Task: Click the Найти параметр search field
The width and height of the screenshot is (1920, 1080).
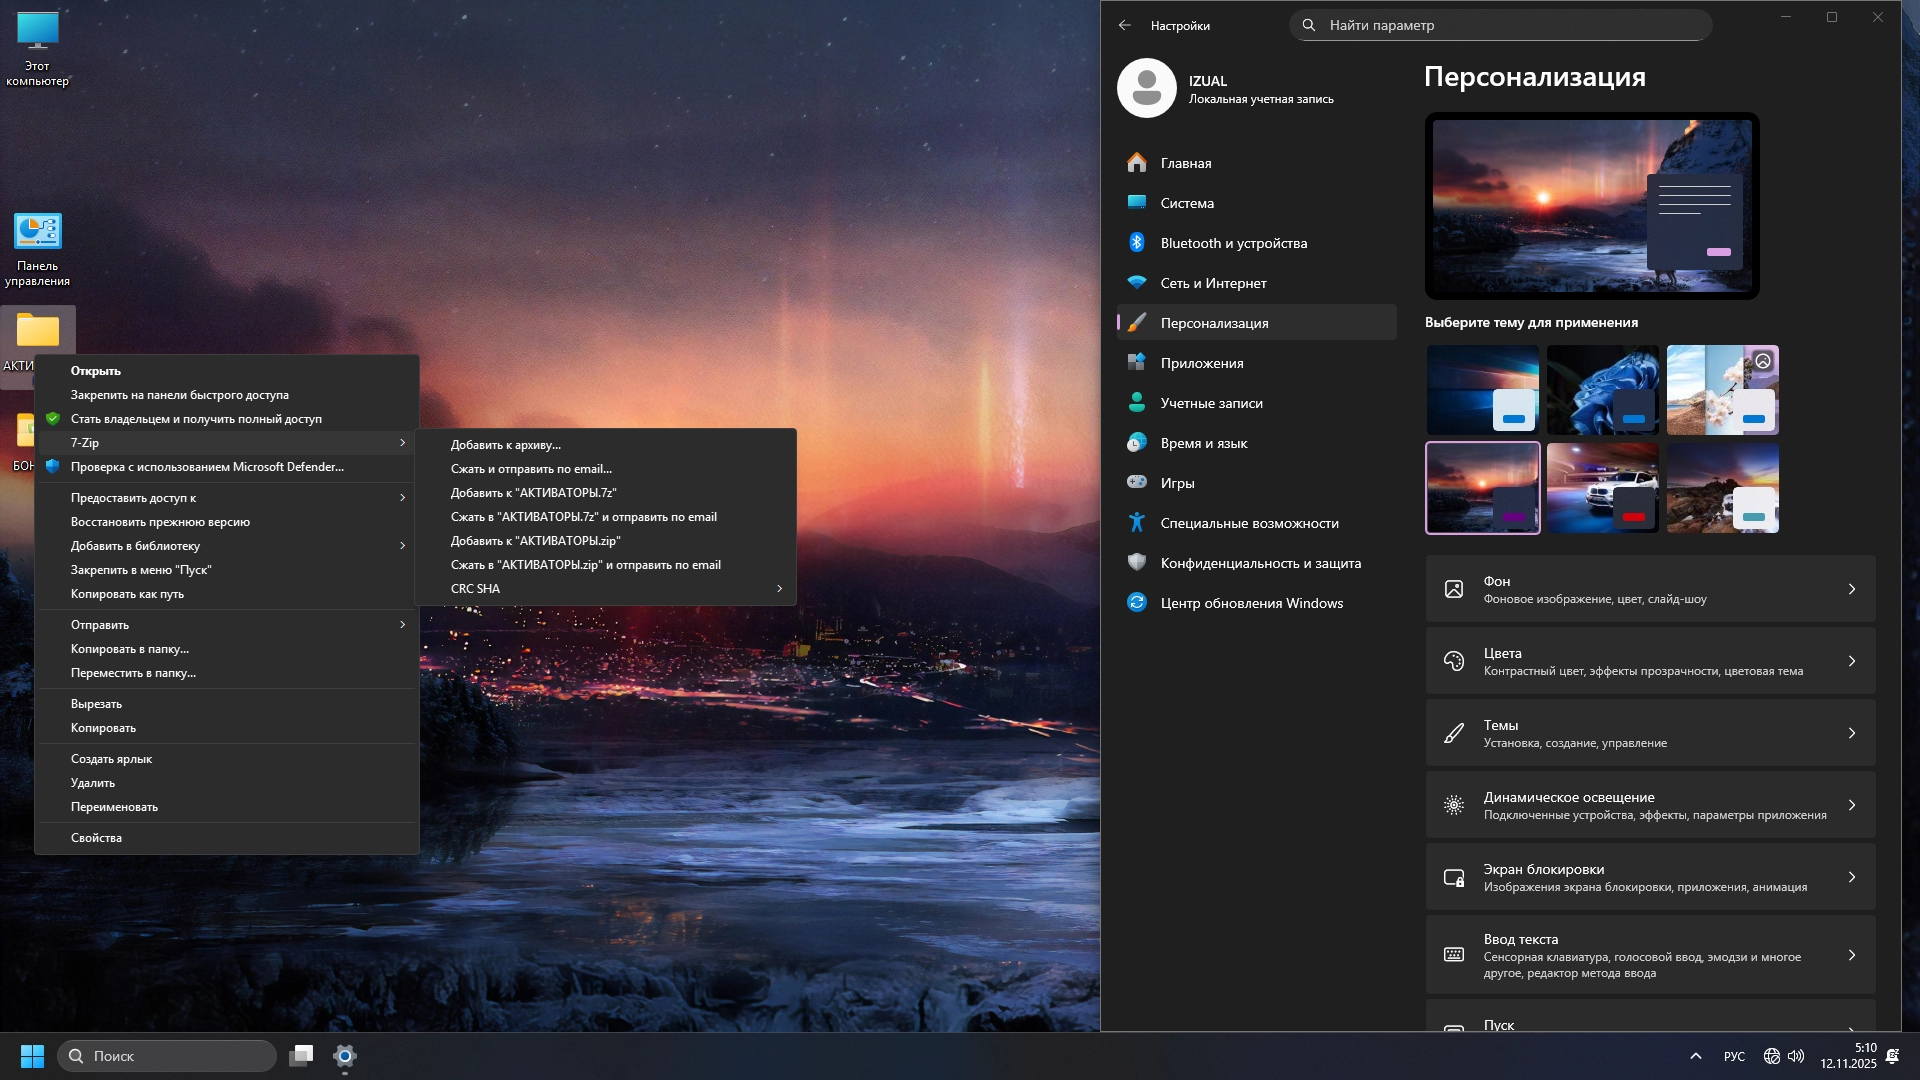Action: click(1500, 25)
